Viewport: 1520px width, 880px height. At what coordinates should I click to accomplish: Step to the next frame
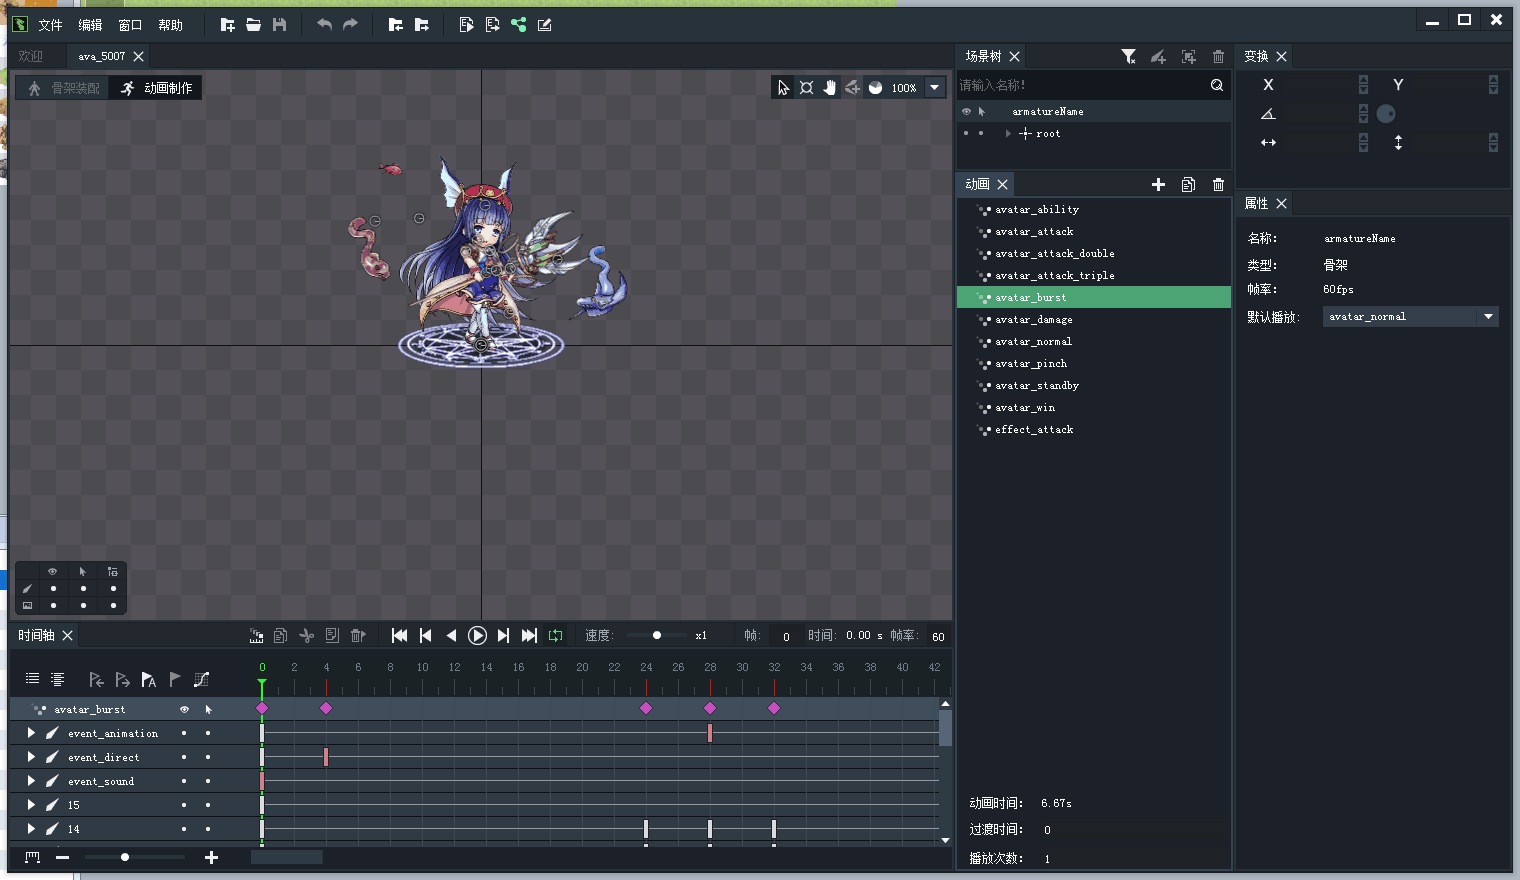point(503,636)
